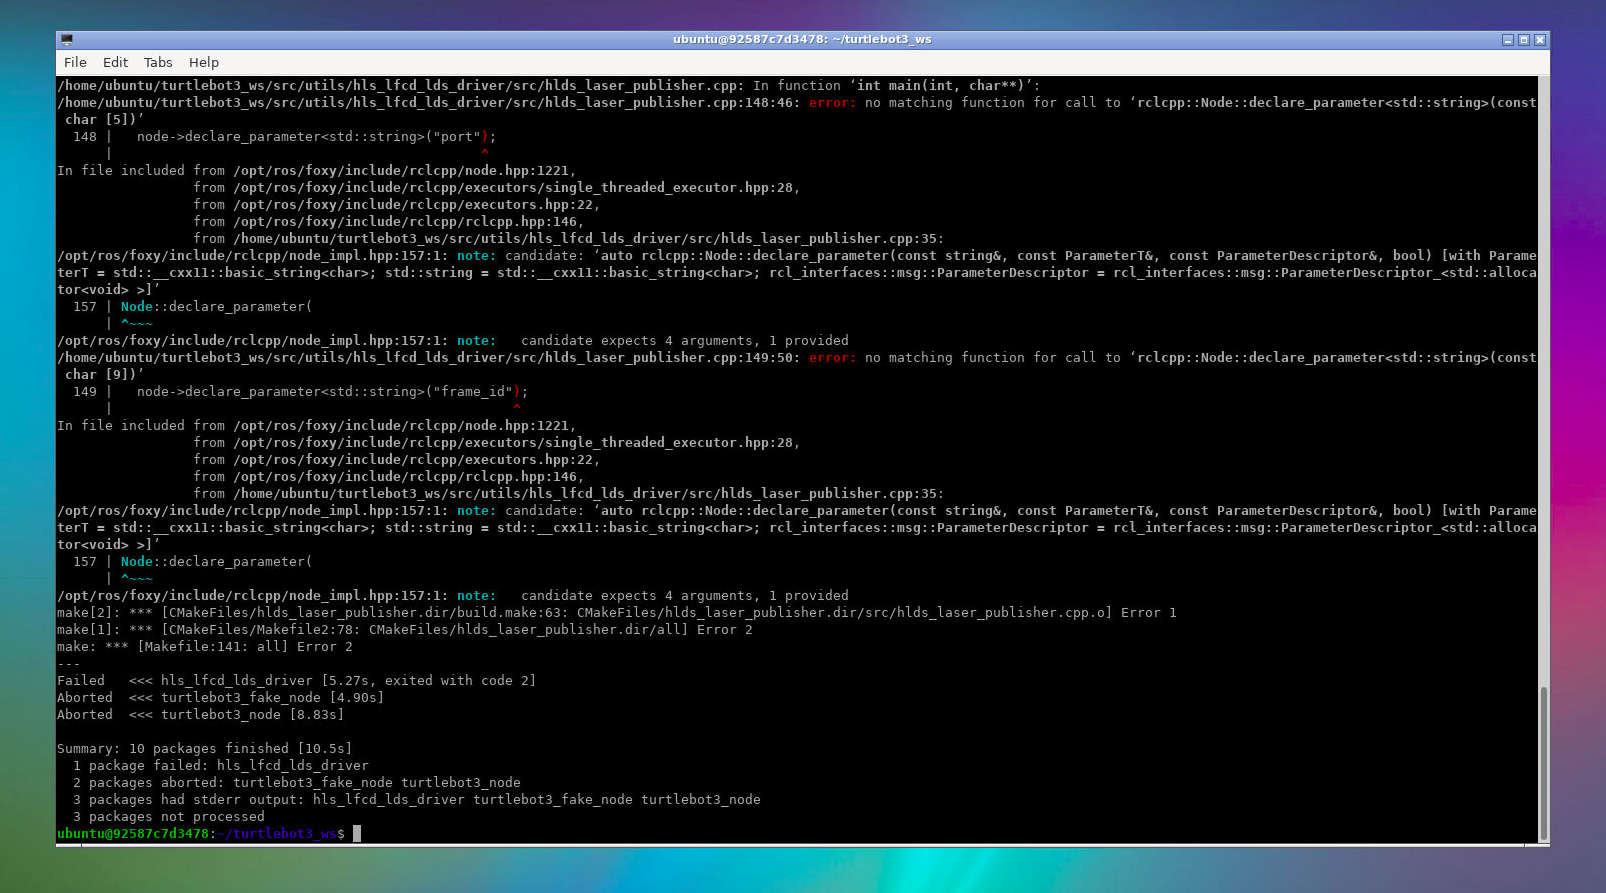The image size is (1606, 893).
Task: Maximize the terminal window
Action: pyautogui.click(x=1523, y=40)
